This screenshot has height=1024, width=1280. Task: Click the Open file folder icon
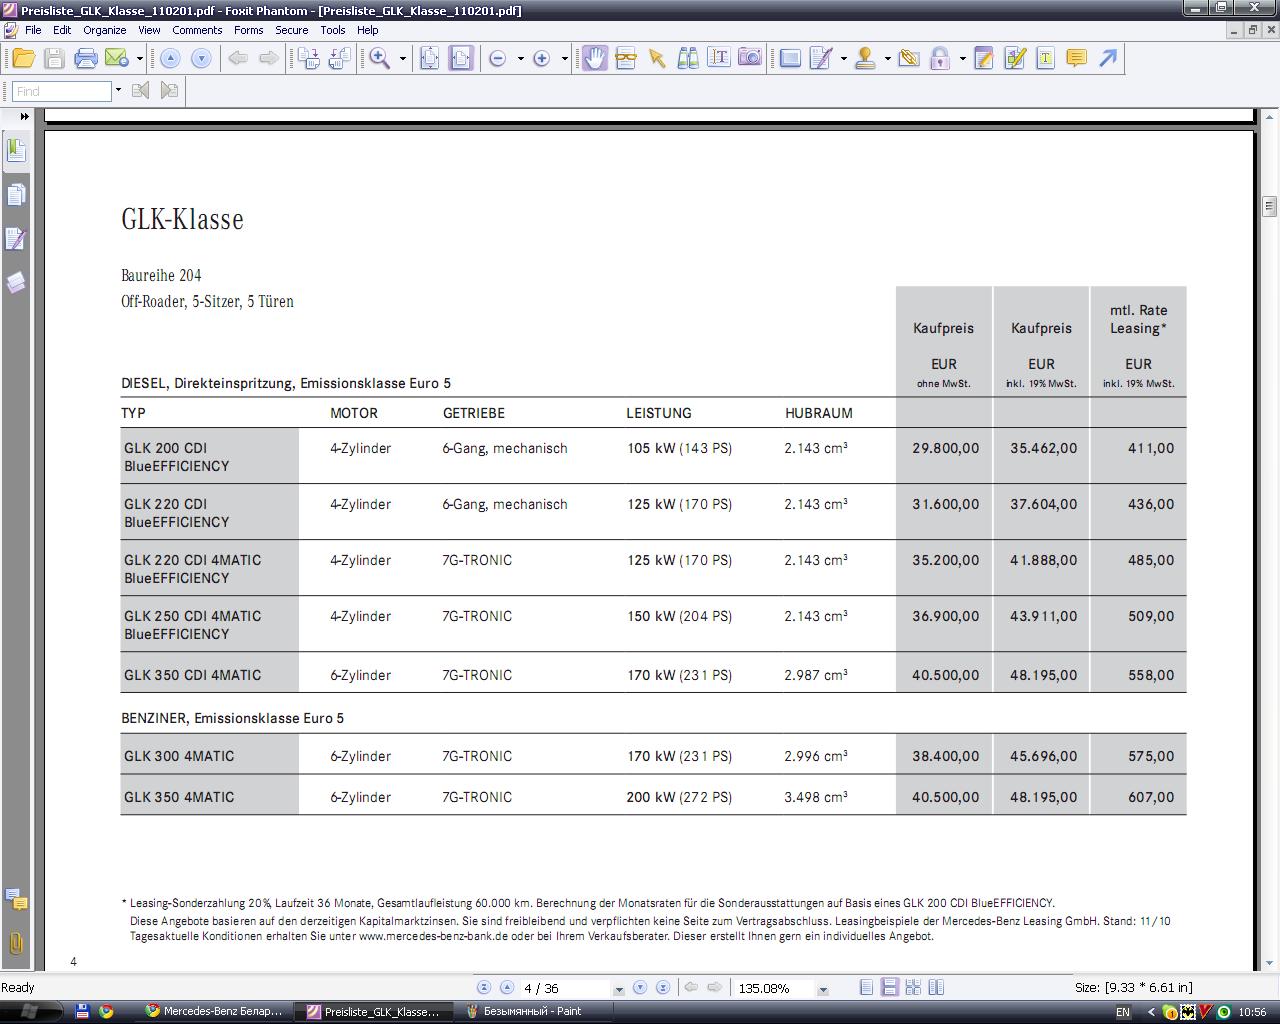point(22,59)
